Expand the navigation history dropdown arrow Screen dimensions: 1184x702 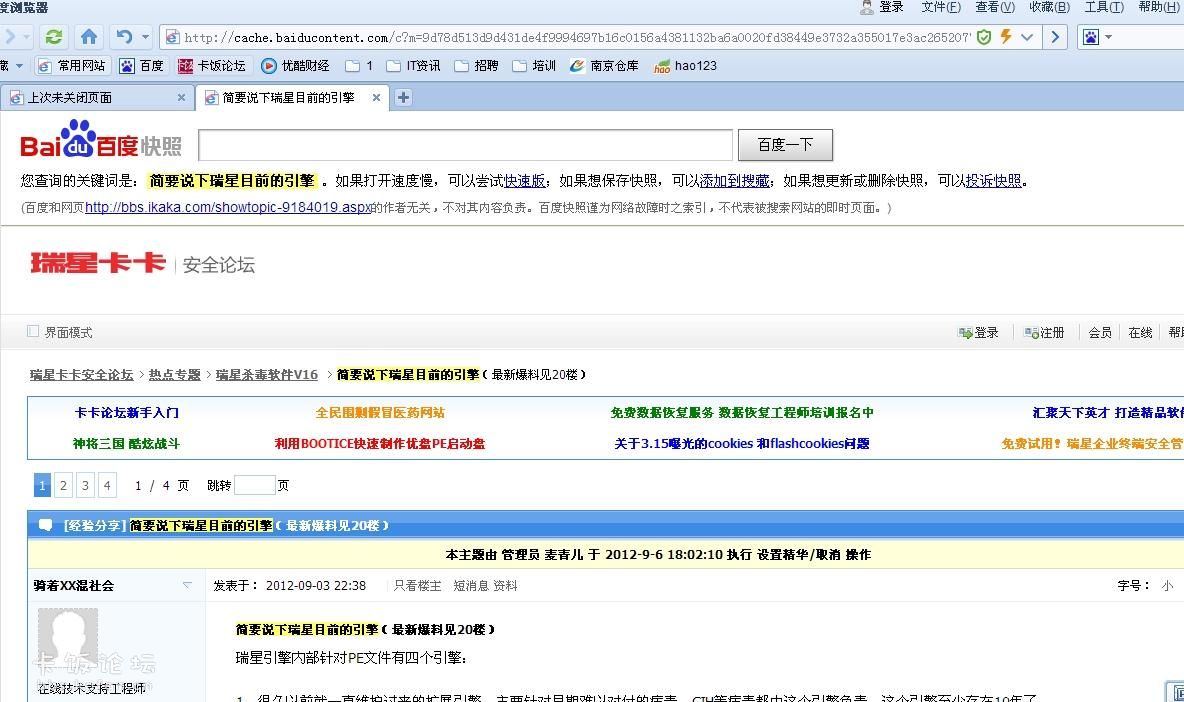26,37
